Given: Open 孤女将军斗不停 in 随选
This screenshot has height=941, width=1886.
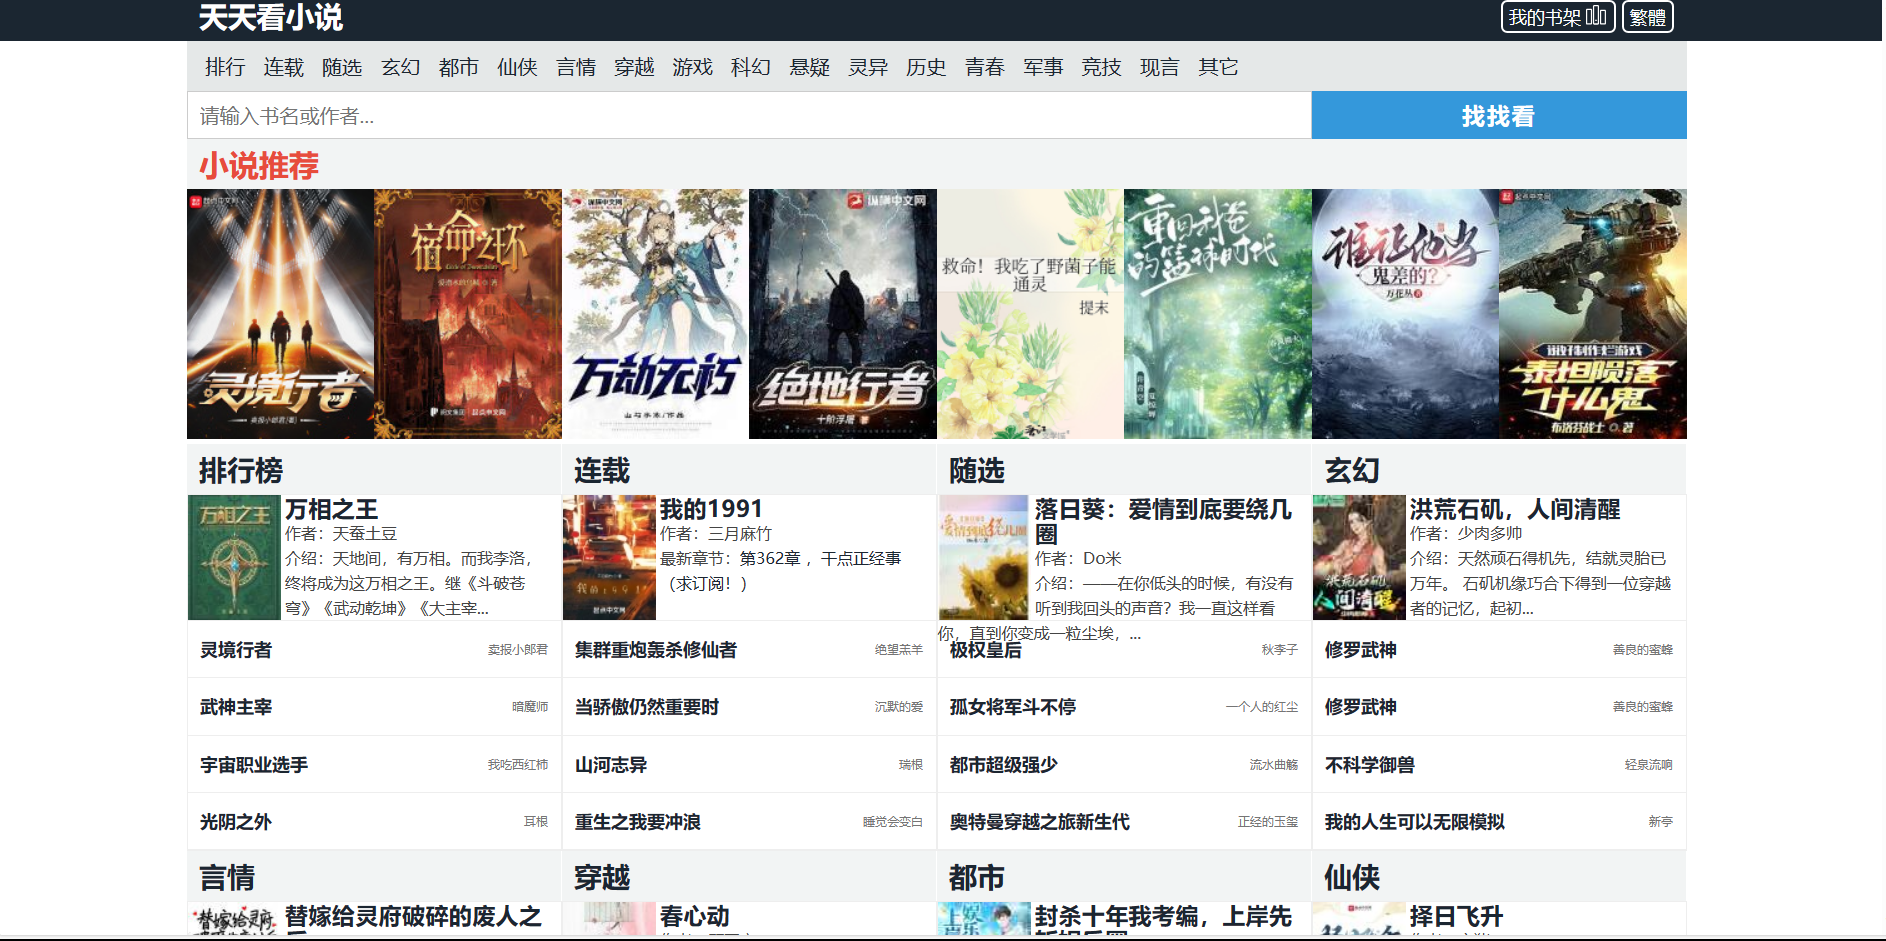Looking at the screenshot, I should [1013, 707].
